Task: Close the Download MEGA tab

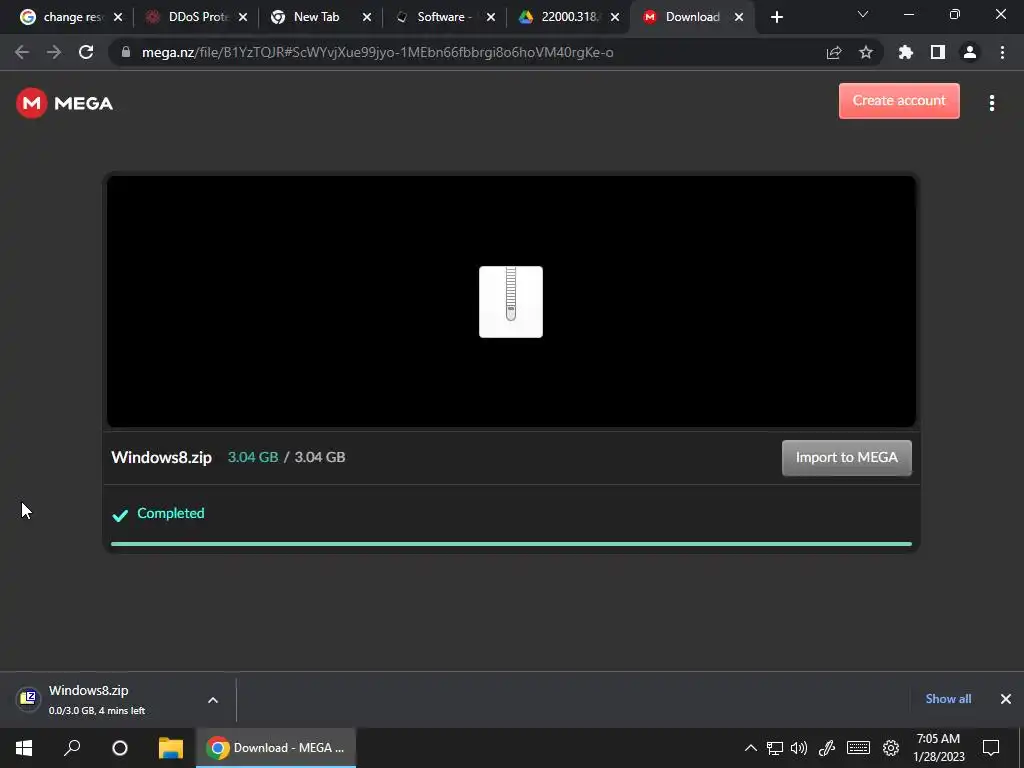Action: tap(739, 17)
